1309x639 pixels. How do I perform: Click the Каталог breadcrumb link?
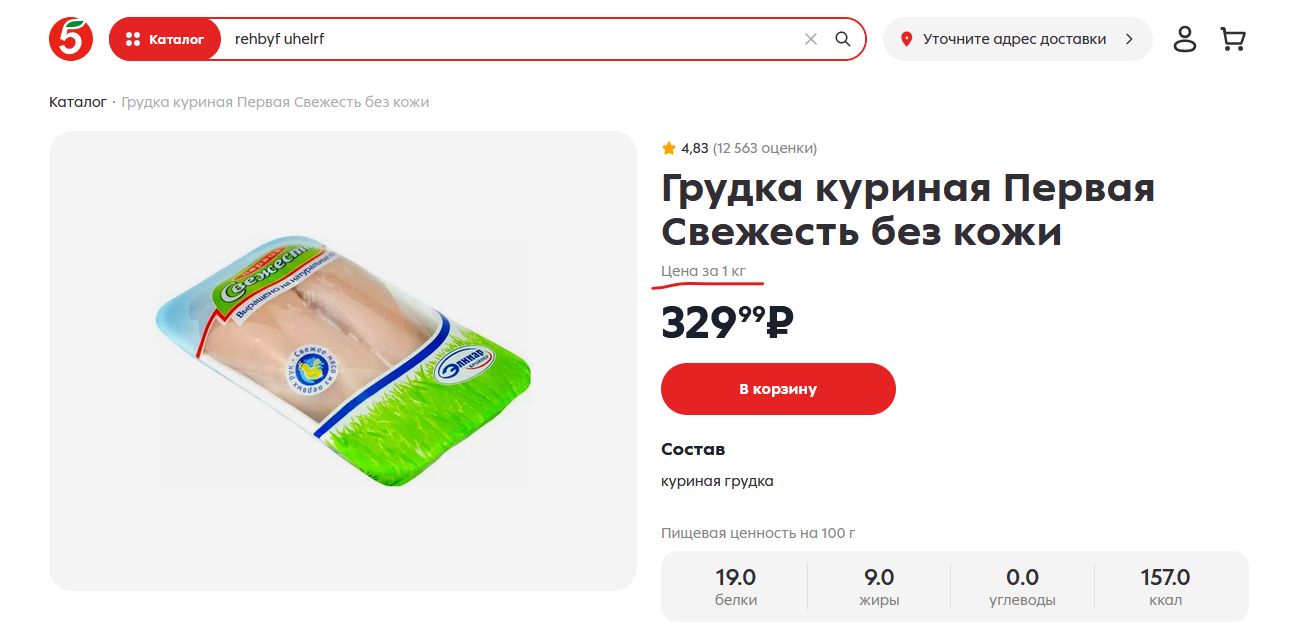click(77, 102)
